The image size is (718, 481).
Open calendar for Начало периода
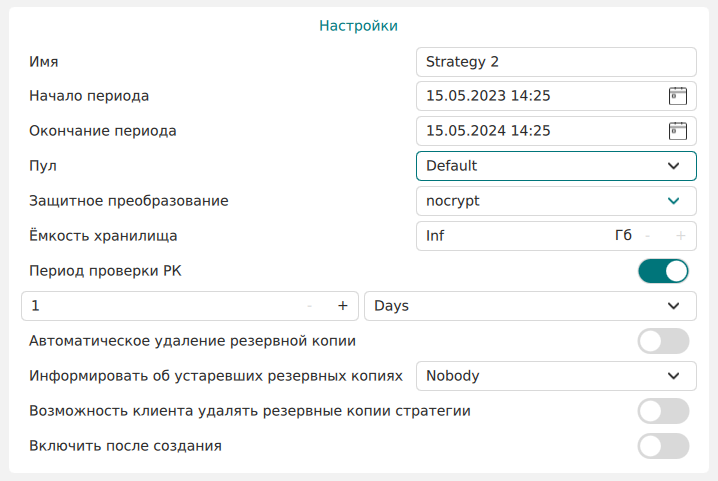click(x=678, y=96)
